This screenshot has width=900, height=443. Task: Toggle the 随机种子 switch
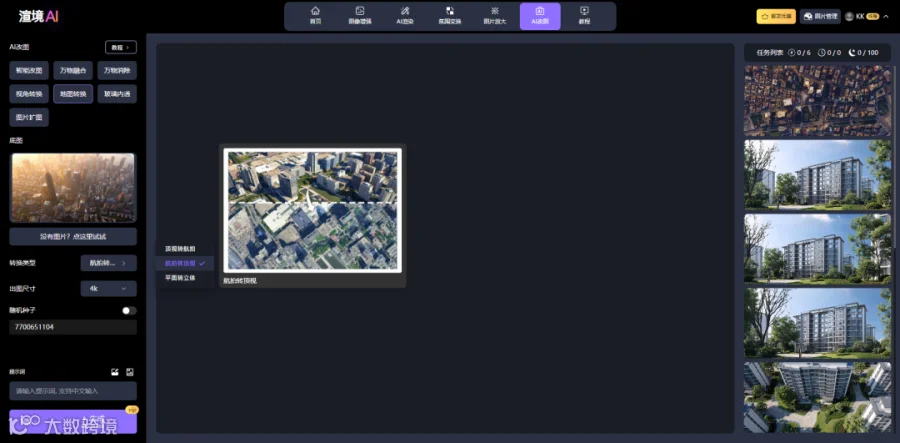(129, 310)
